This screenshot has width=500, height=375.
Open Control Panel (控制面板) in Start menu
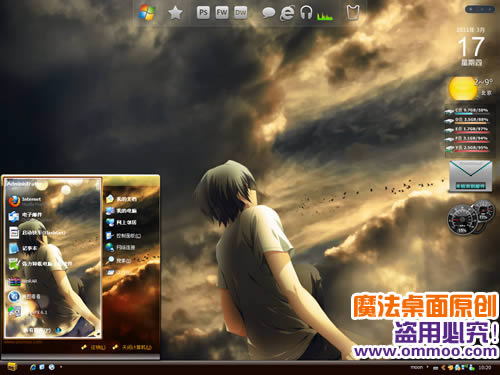123,235
